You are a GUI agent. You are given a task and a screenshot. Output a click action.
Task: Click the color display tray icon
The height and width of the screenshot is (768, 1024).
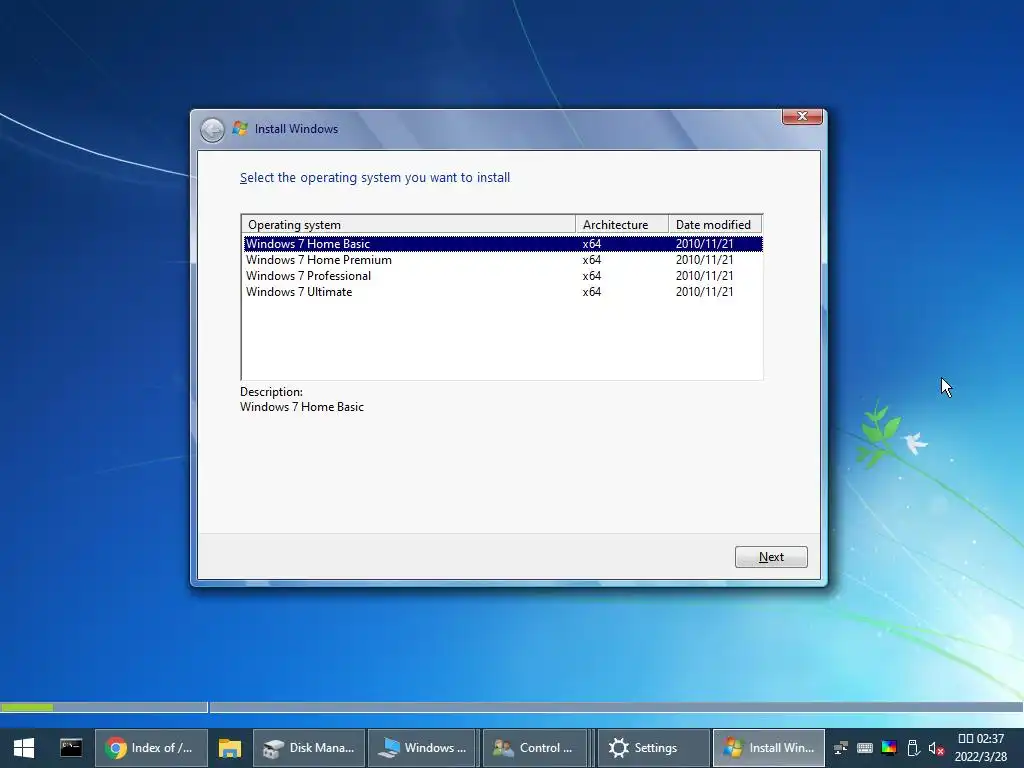[889, 748]
